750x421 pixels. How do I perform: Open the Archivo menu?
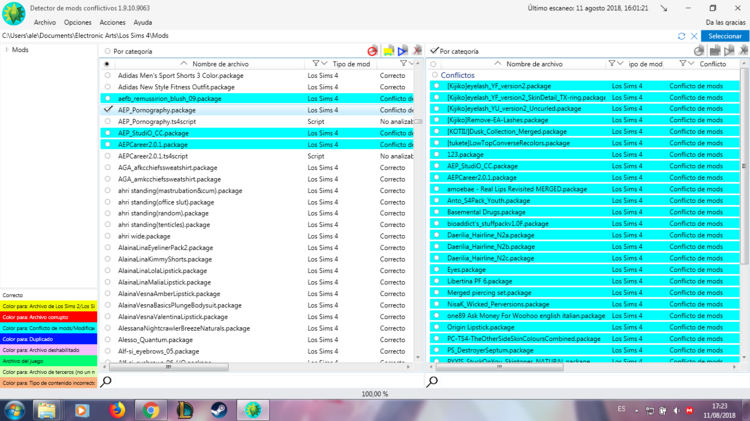[44, 22]
